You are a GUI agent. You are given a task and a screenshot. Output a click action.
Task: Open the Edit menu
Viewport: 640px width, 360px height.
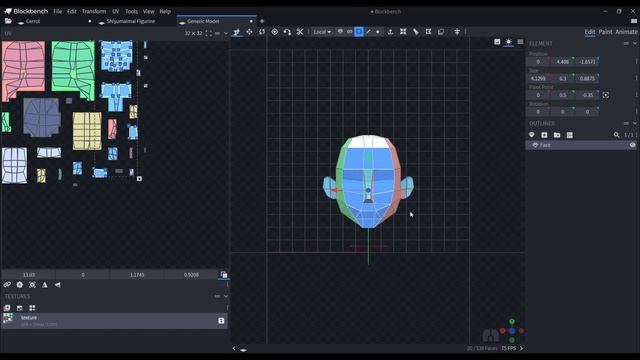tap(72, 11)
